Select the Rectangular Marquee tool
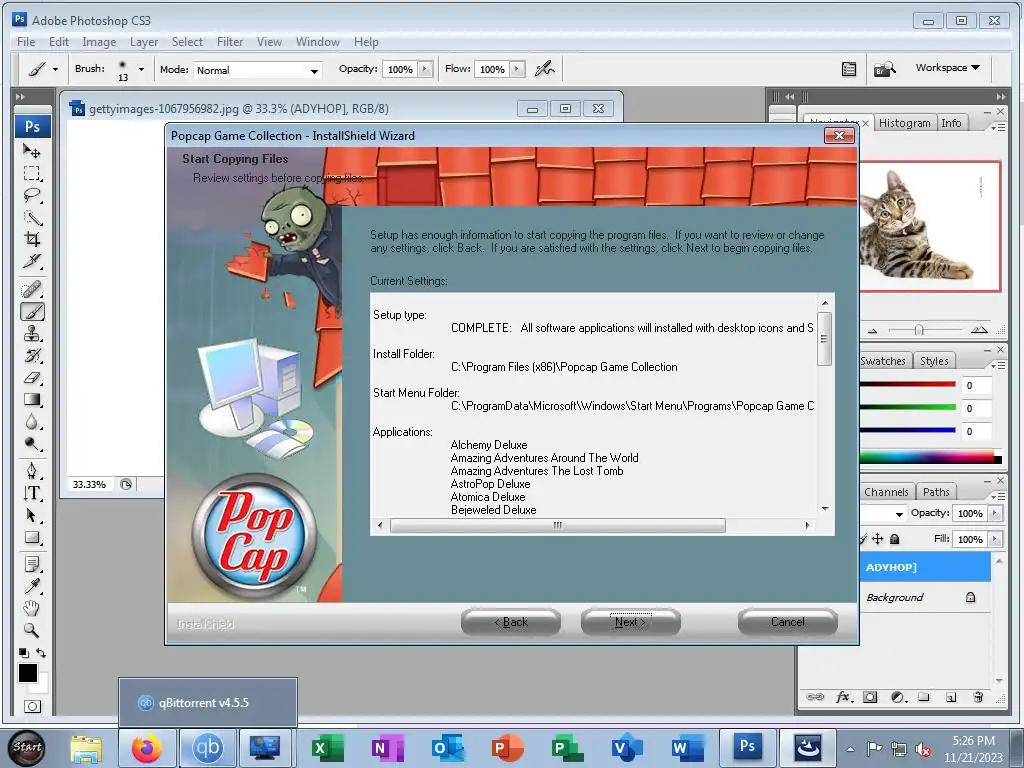Viewport: 1024px width, 768px height. pos(31,173)
